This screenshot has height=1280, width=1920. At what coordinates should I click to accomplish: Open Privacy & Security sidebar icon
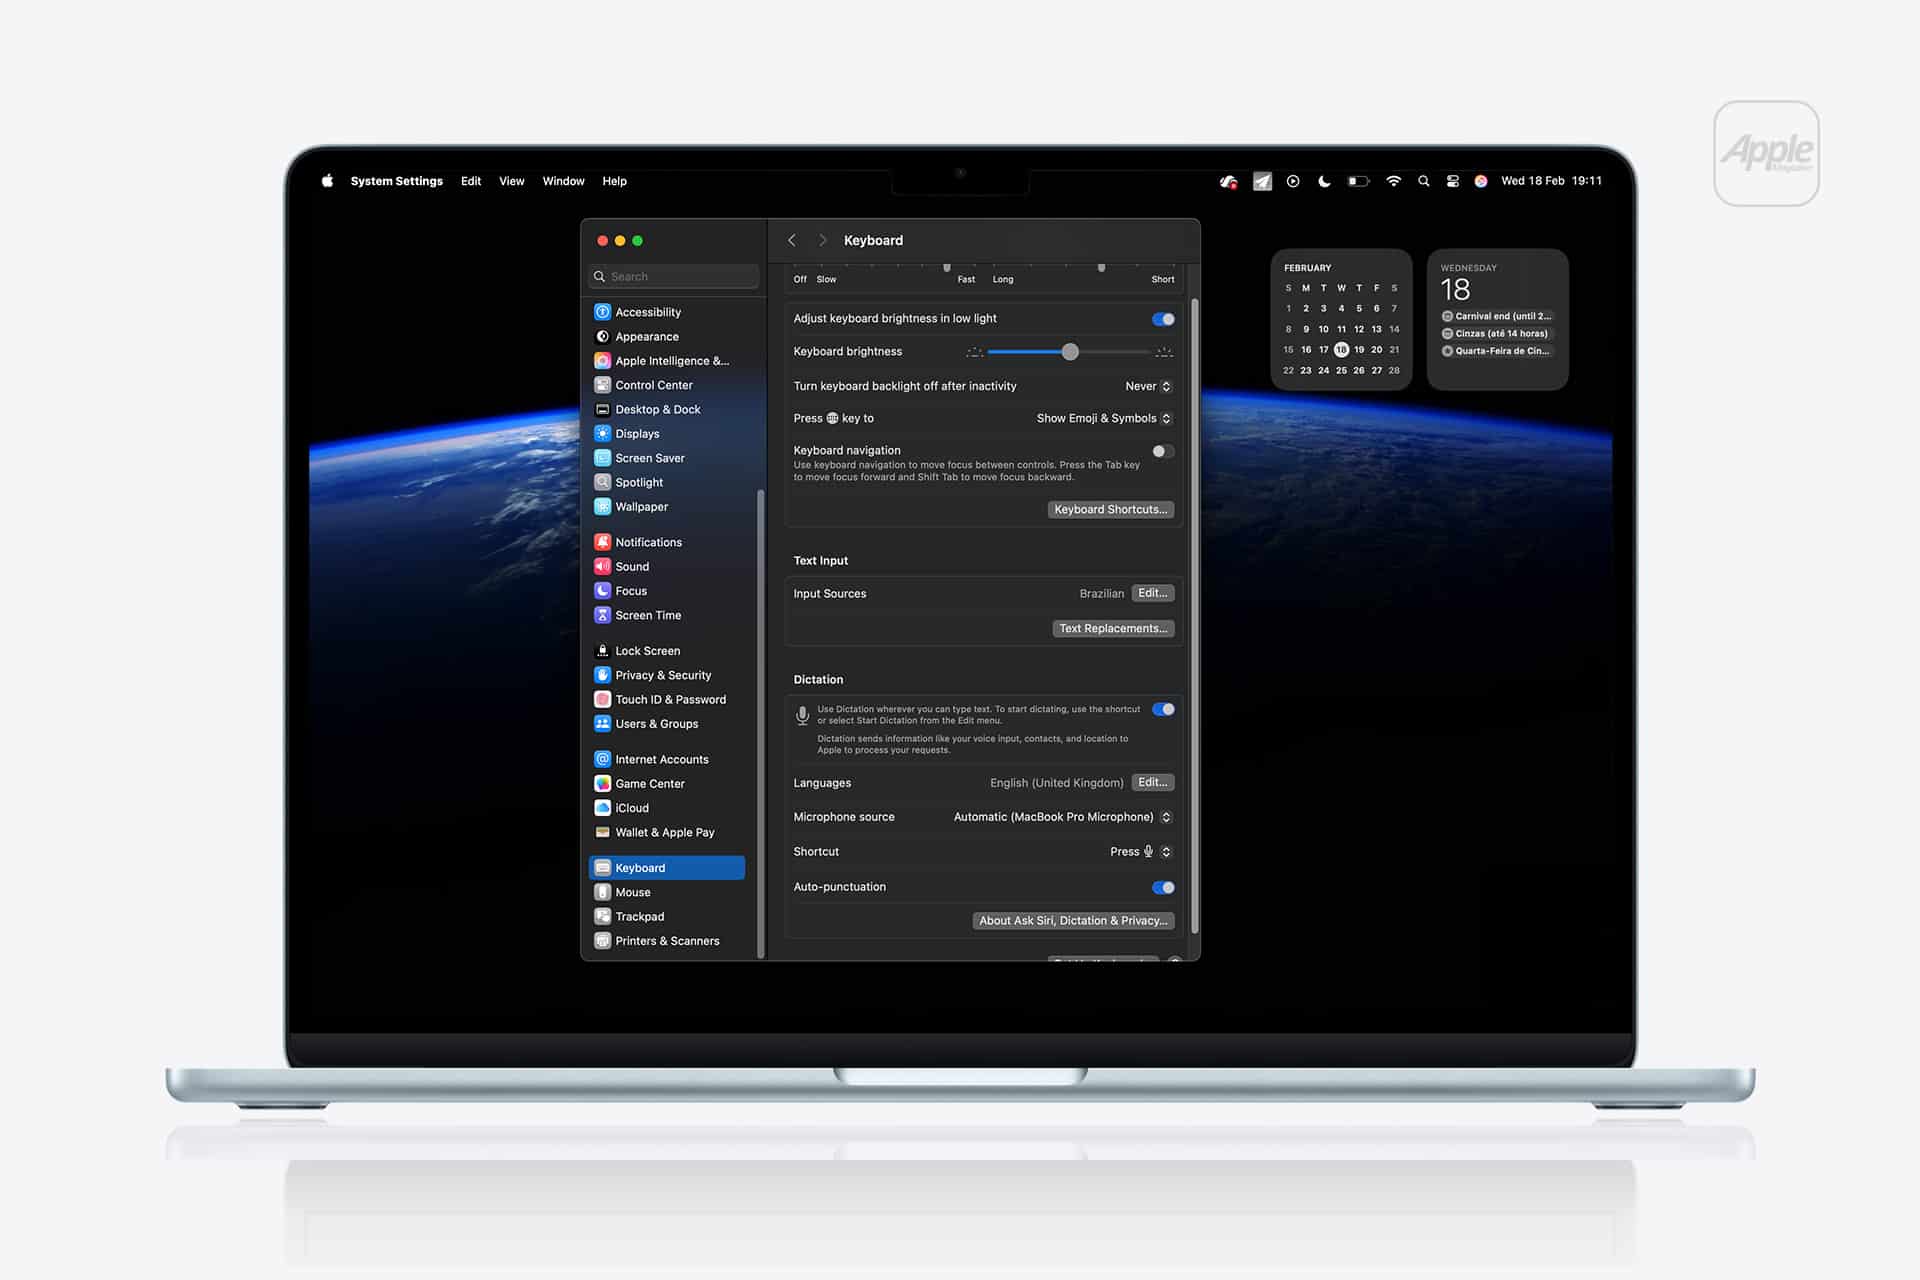pos(602,675)
